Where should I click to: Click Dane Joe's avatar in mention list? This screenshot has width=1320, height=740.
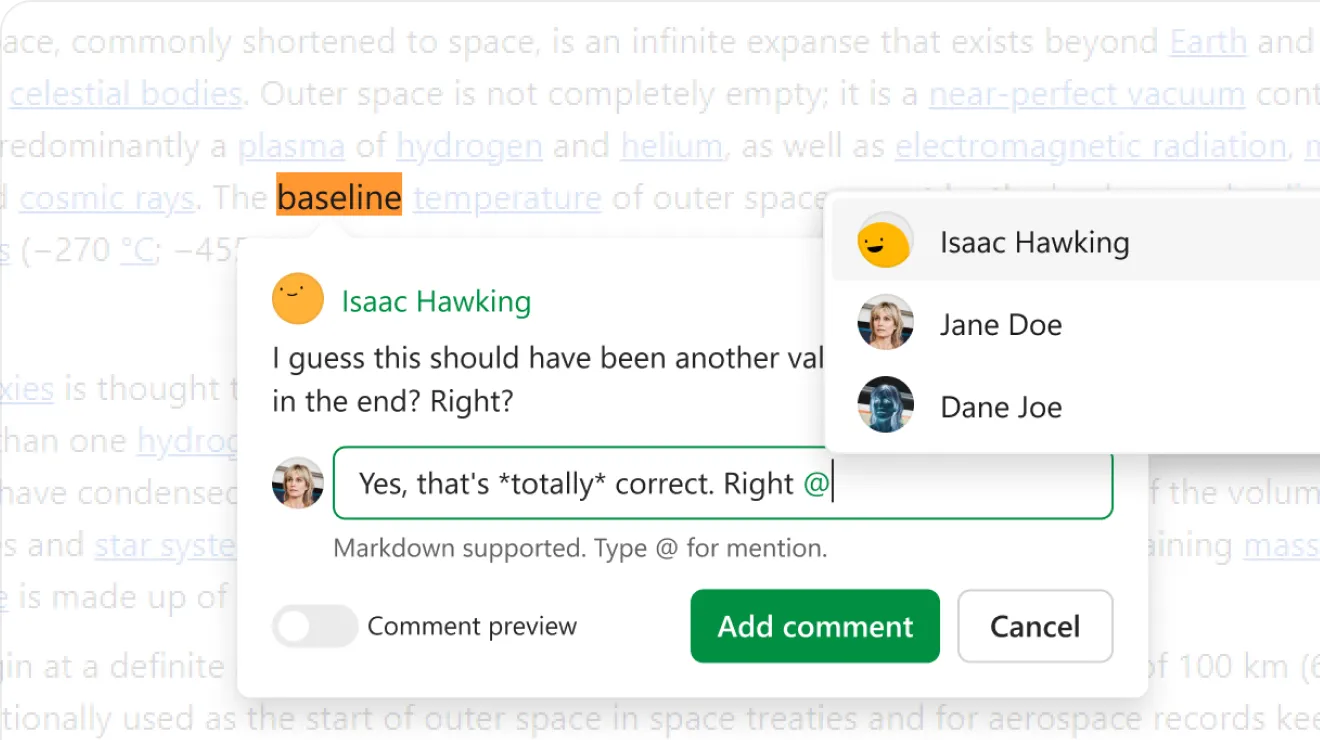point(885,406)
